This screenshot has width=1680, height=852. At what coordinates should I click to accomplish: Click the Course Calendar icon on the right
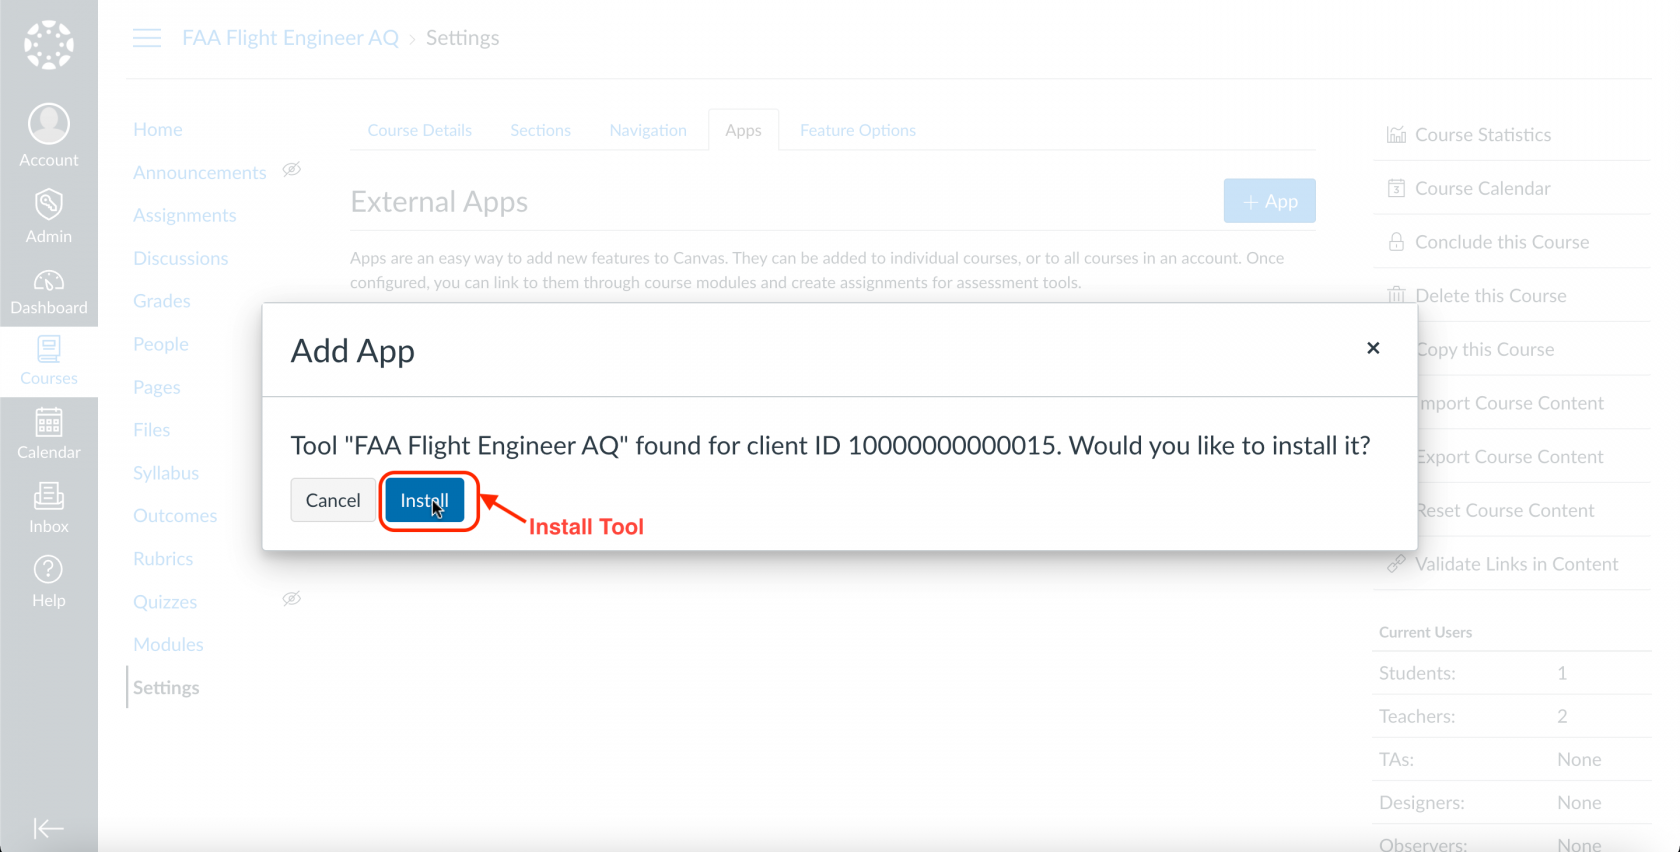[x=1396, y=188]
